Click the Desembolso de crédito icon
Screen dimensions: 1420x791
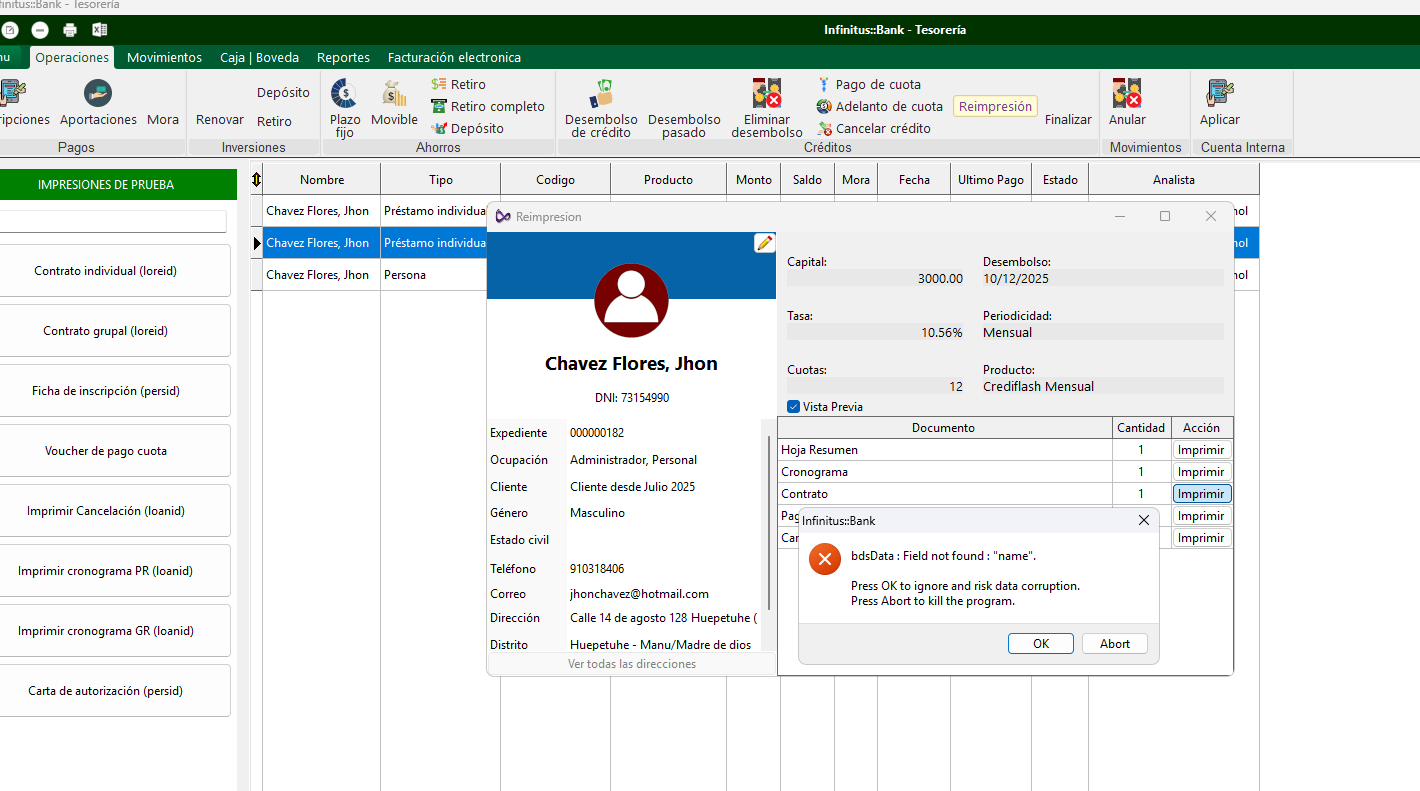pos(601,94)
